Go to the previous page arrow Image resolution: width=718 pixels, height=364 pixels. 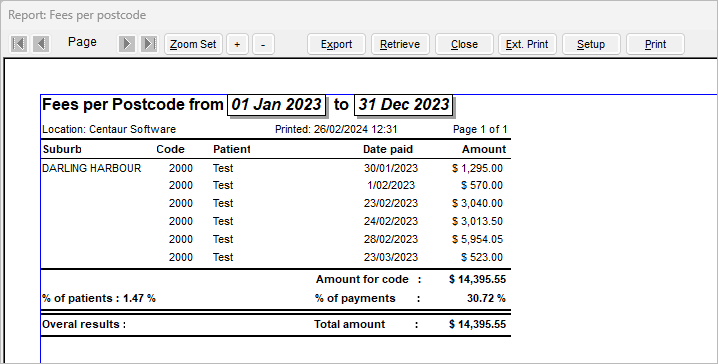coord(41,44)
